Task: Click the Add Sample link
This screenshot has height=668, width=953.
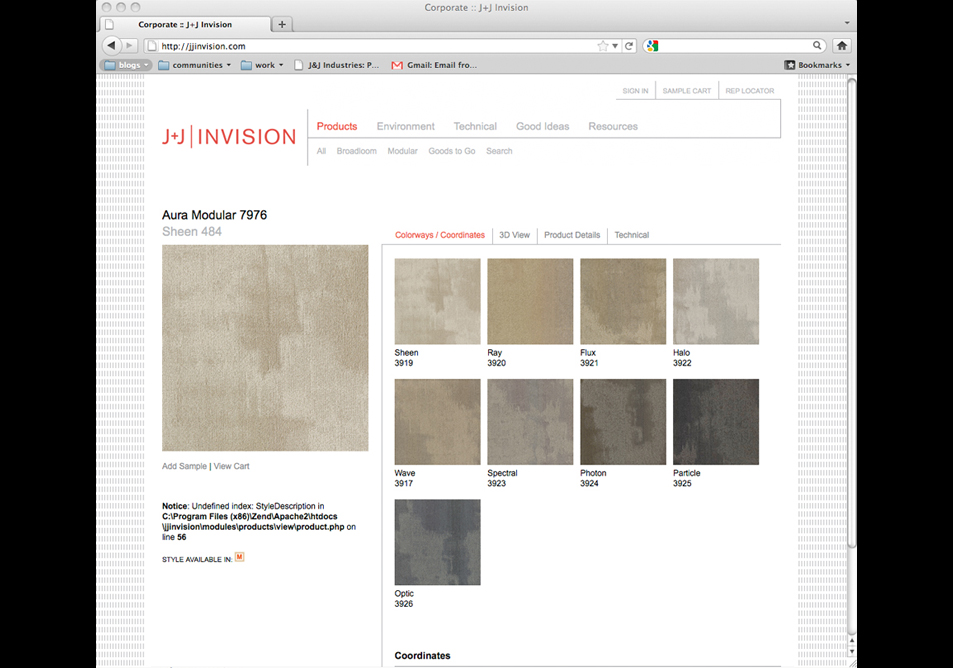Action: [x=184, y=466]
